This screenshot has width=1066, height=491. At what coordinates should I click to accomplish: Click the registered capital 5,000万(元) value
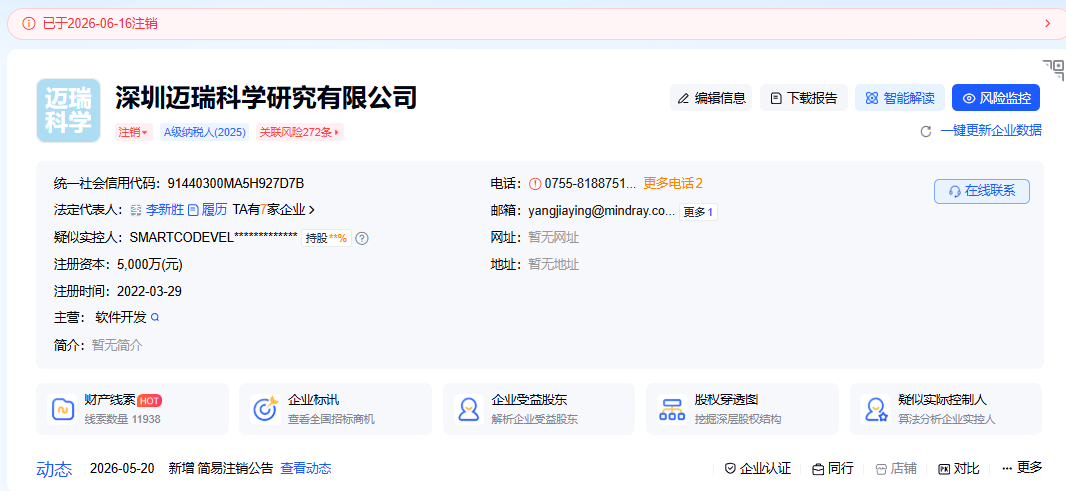tap(150, 265)
